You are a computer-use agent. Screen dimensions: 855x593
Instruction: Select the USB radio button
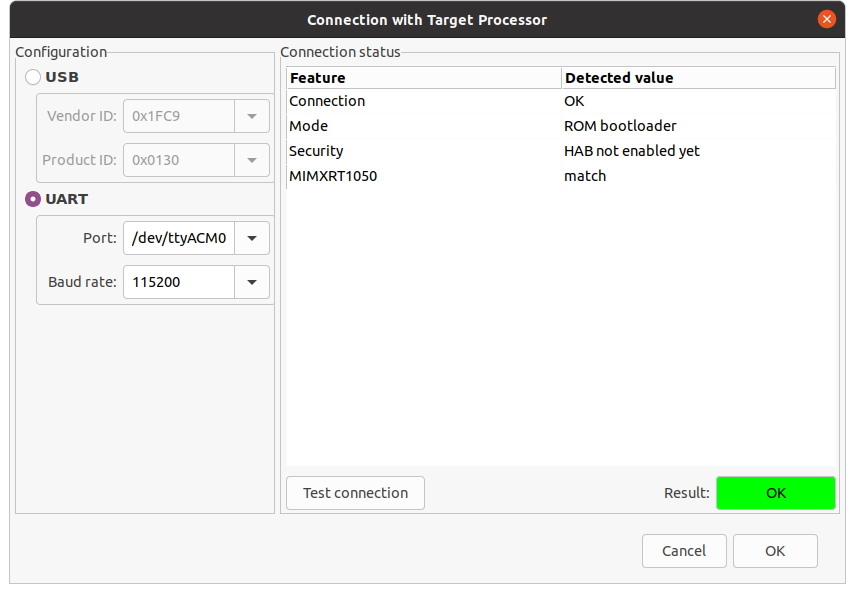32,77
